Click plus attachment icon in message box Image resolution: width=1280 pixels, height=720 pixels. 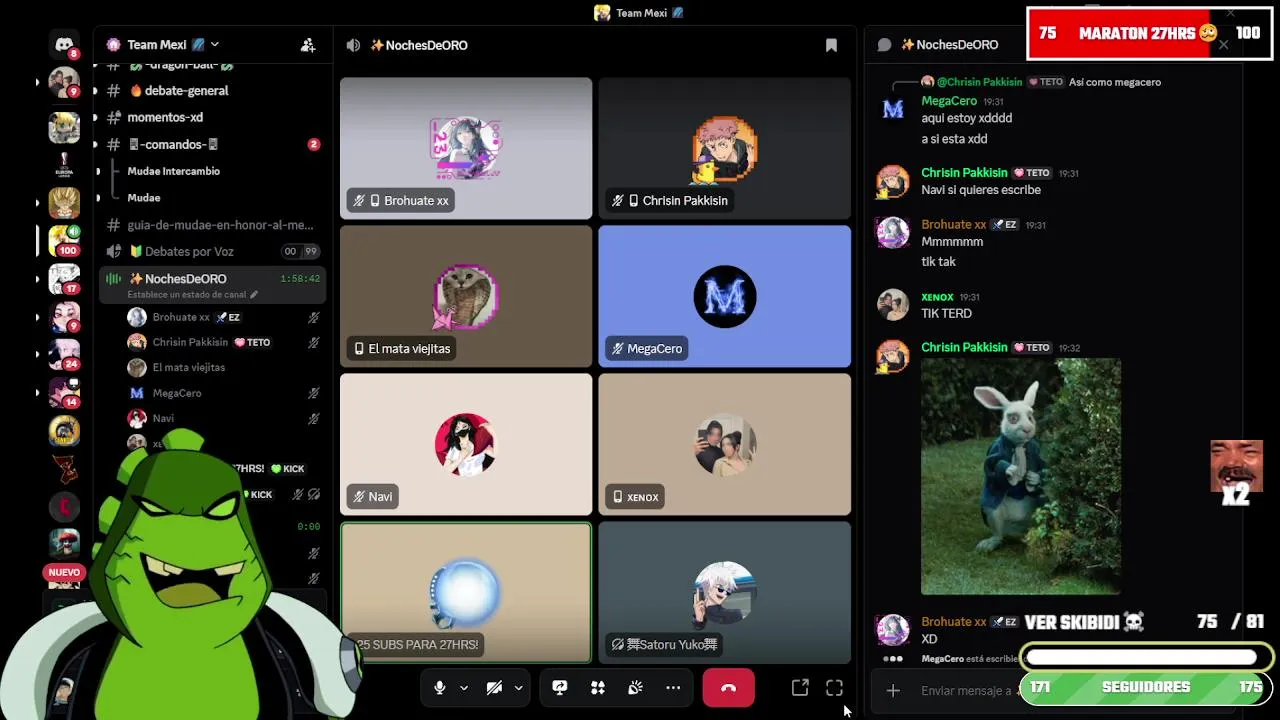click(893, 690)
